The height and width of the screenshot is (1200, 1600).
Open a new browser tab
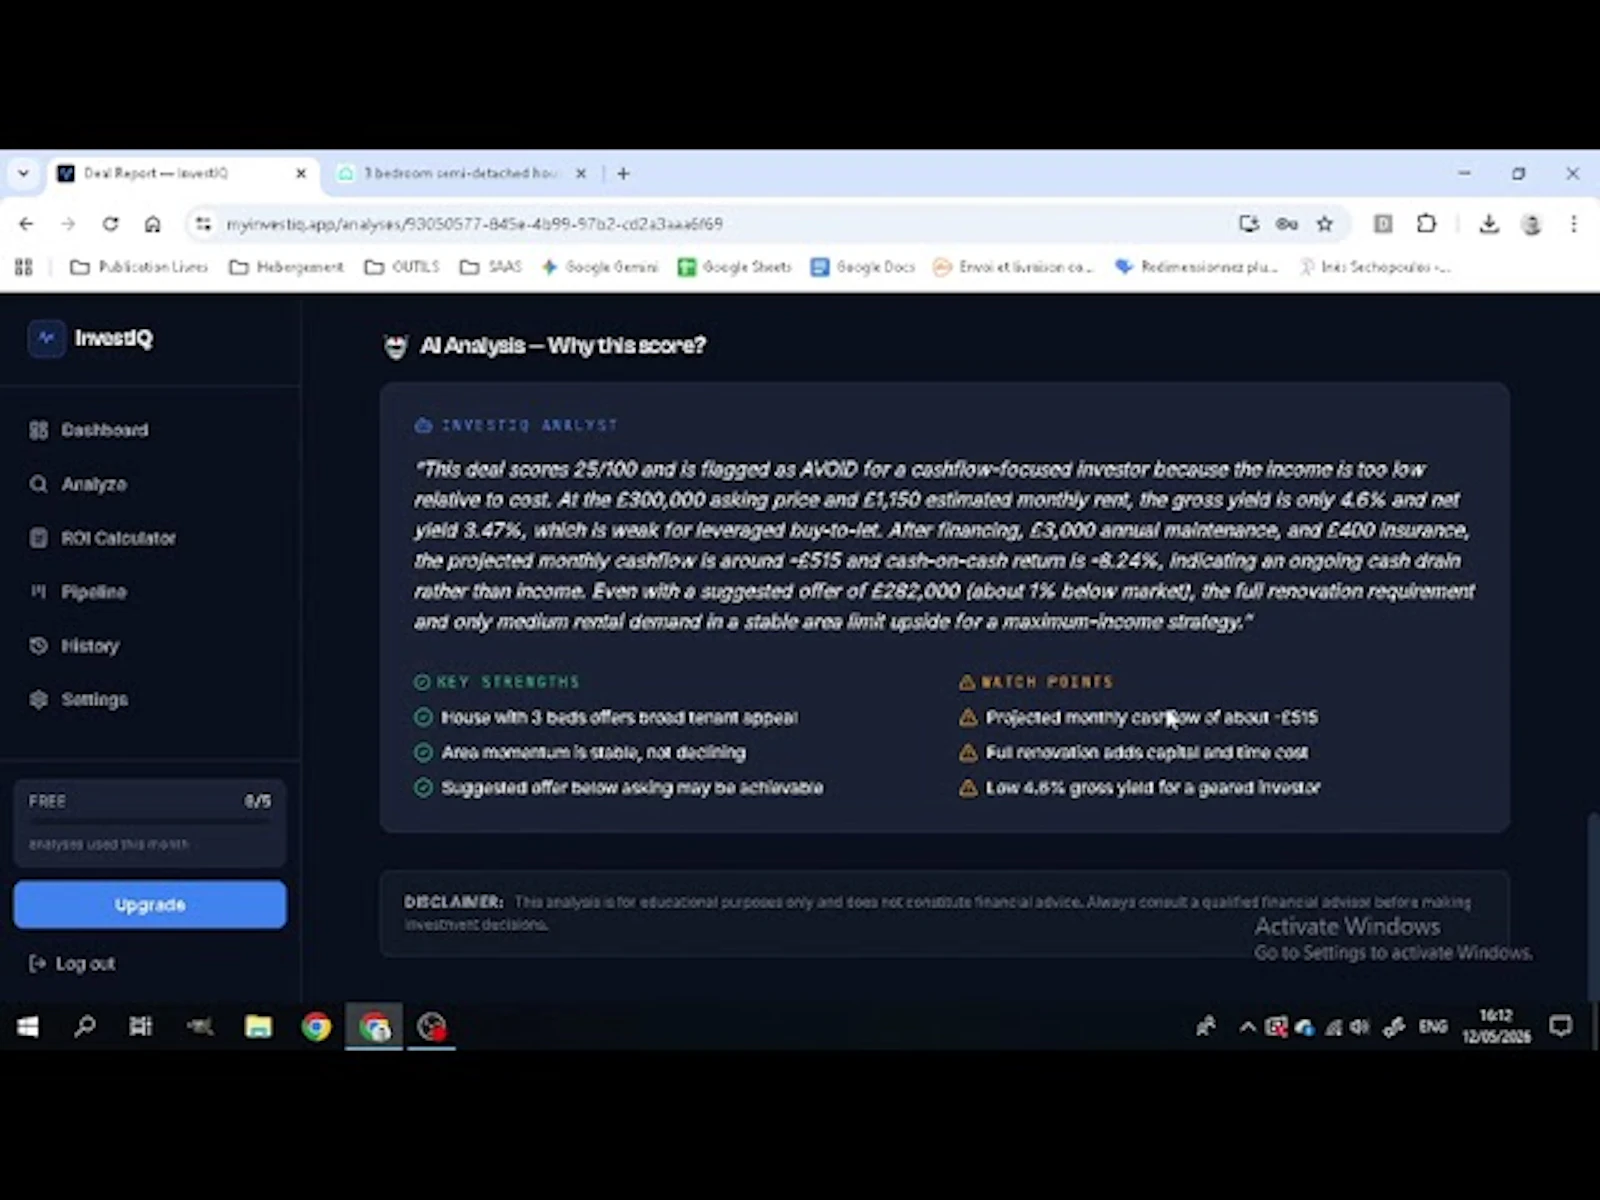pos(623,173)
